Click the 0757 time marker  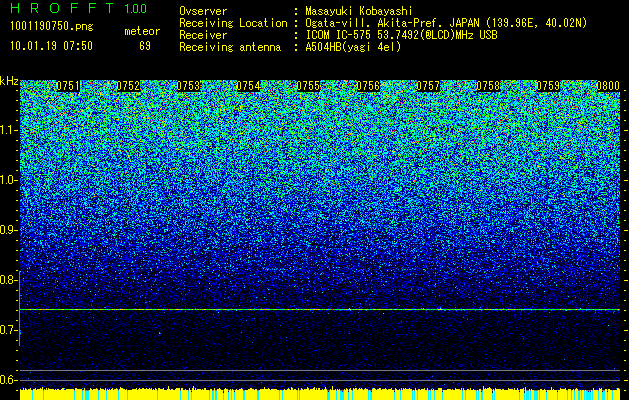point(428,86)
